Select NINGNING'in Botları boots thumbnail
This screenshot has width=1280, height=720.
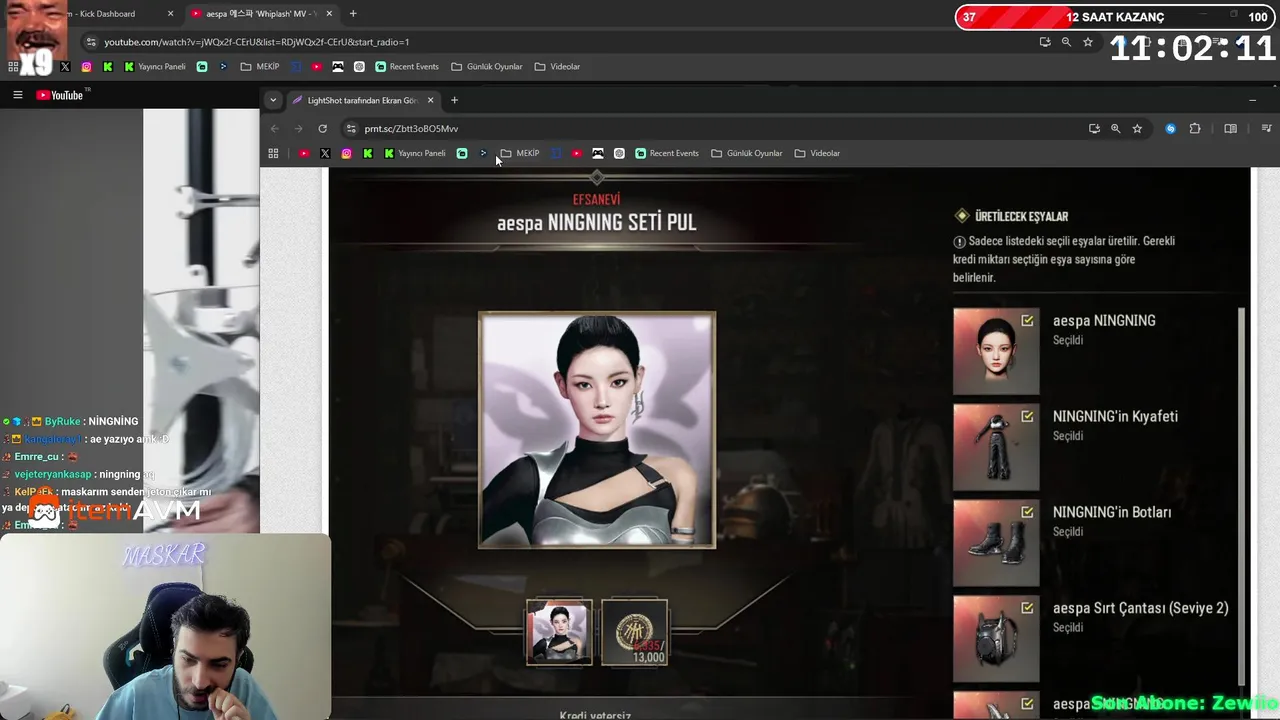coord(996,543)
